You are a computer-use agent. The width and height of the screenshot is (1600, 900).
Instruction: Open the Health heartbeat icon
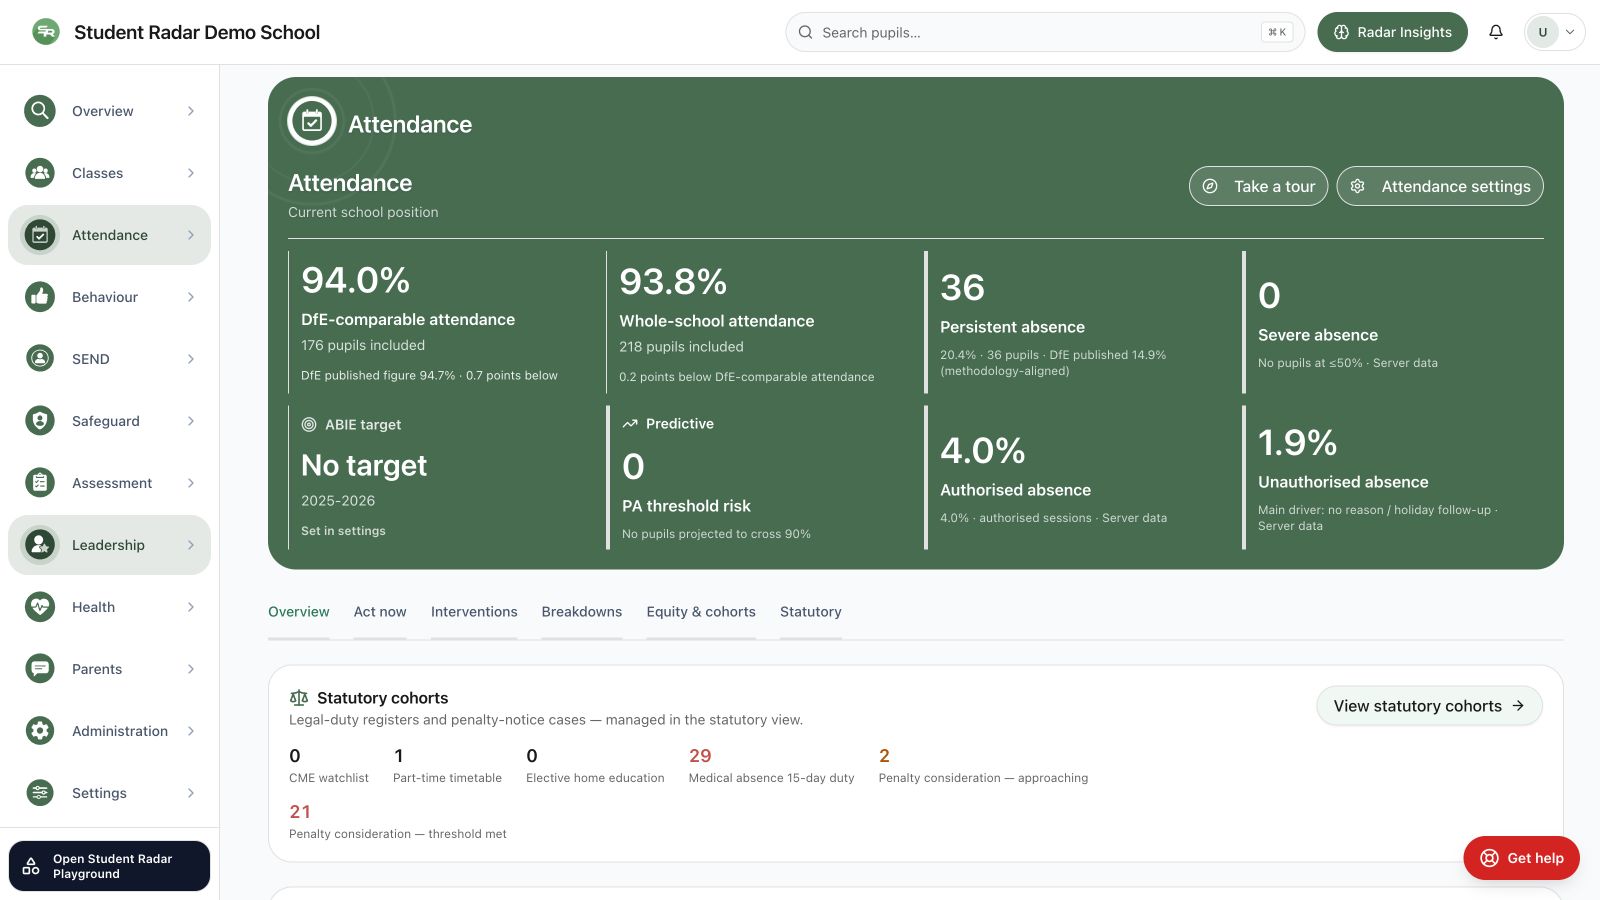40,607
